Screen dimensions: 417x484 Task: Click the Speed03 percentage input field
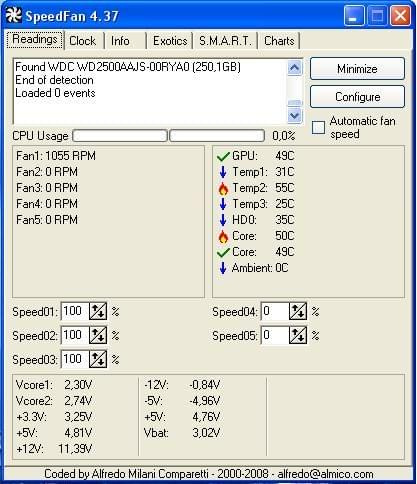pos(75,359)
